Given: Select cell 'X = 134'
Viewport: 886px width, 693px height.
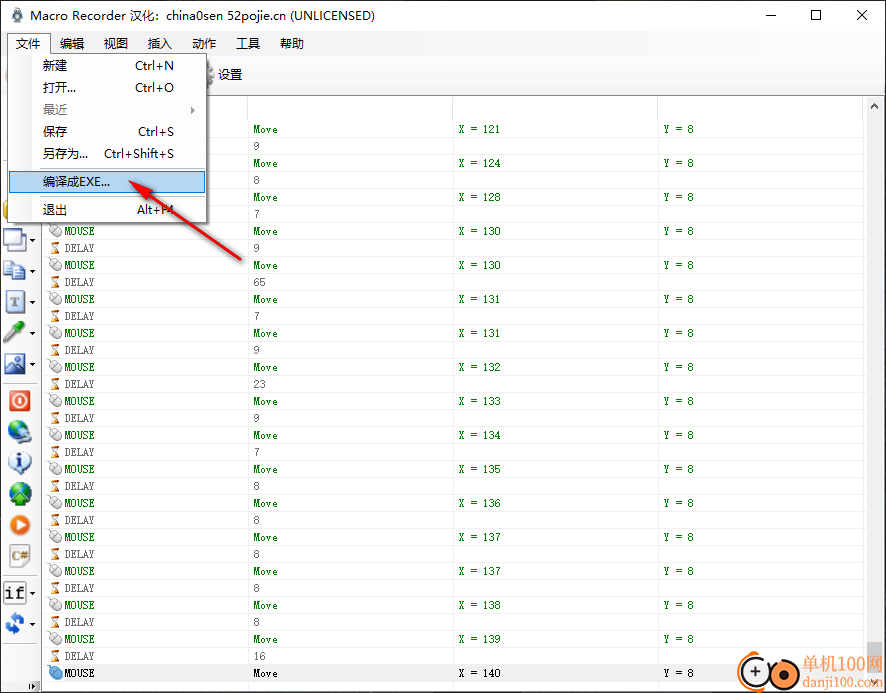Looking at the screenshot, I should pyautogui.click(x=479, y=435).
